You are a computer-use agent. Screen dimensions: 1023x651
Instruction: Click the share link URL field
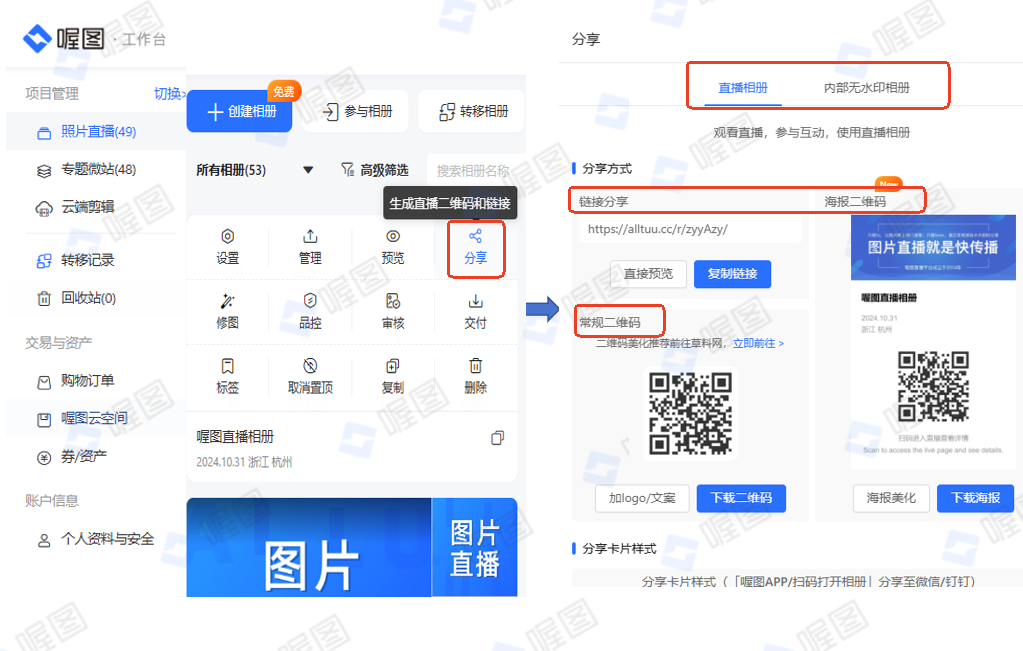point(690,230)
